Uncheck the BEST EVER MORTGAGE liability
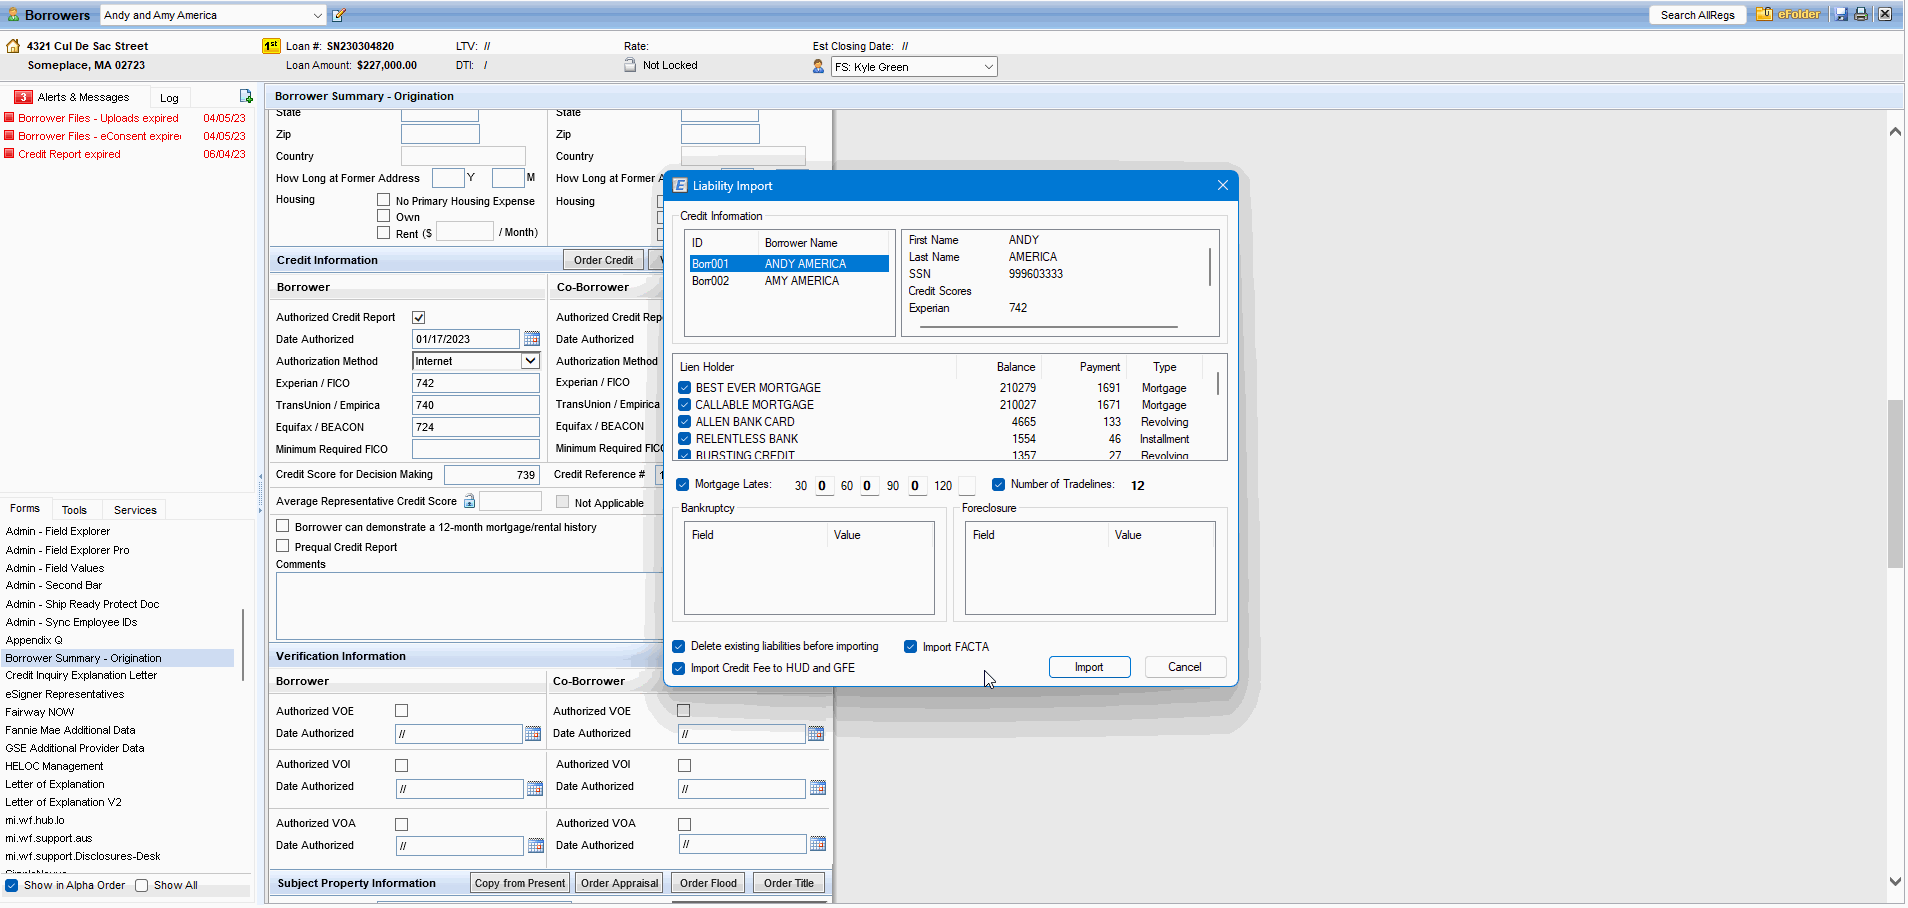Image resolution: width=1908 pixels, height=908 pixels. (x=685, y=388)
